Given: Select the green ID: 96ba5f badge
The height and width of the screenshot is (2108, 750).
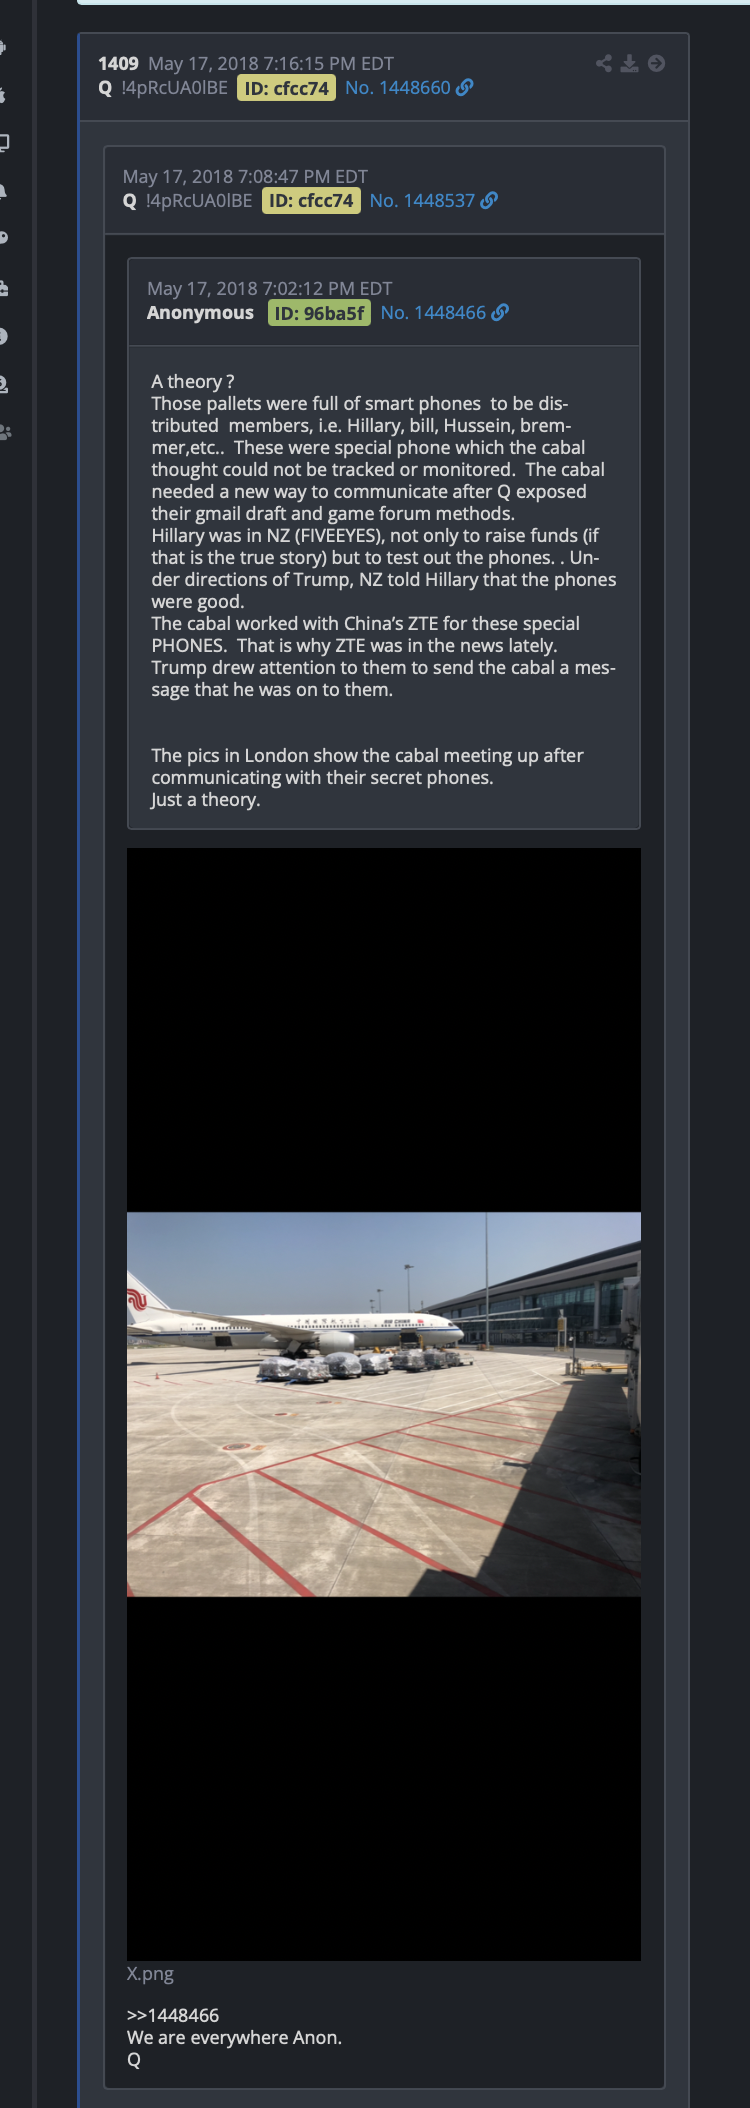Looking at the screenshot, I should click(x=320, y=313).
